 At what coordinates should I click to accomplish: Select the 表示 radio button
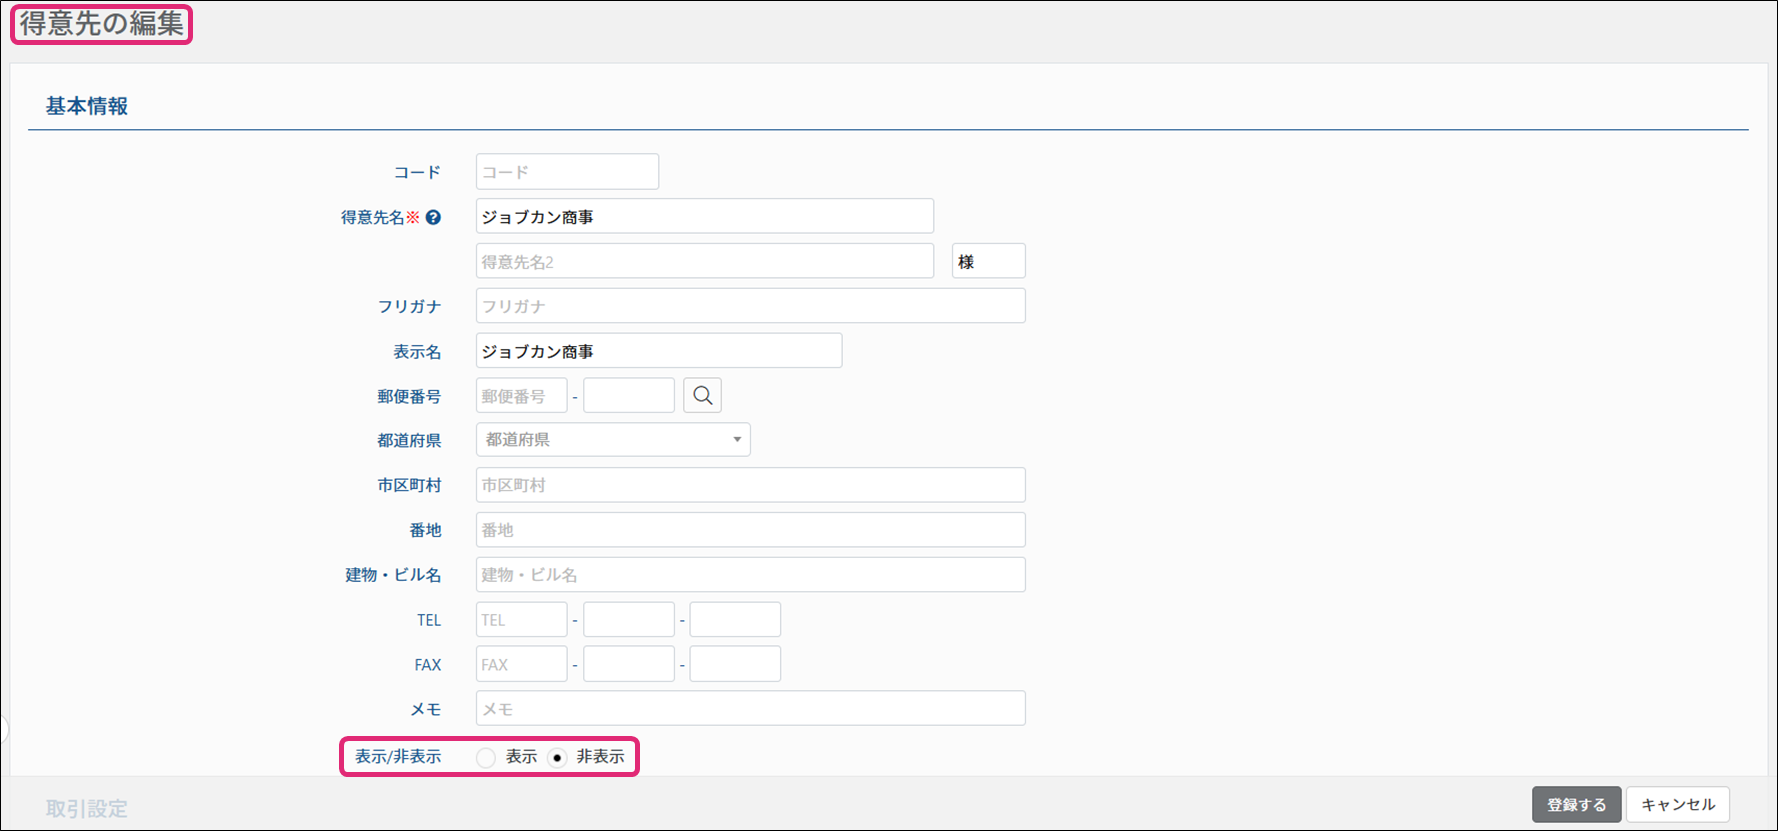pyautogui.click(x=486, y=758)
